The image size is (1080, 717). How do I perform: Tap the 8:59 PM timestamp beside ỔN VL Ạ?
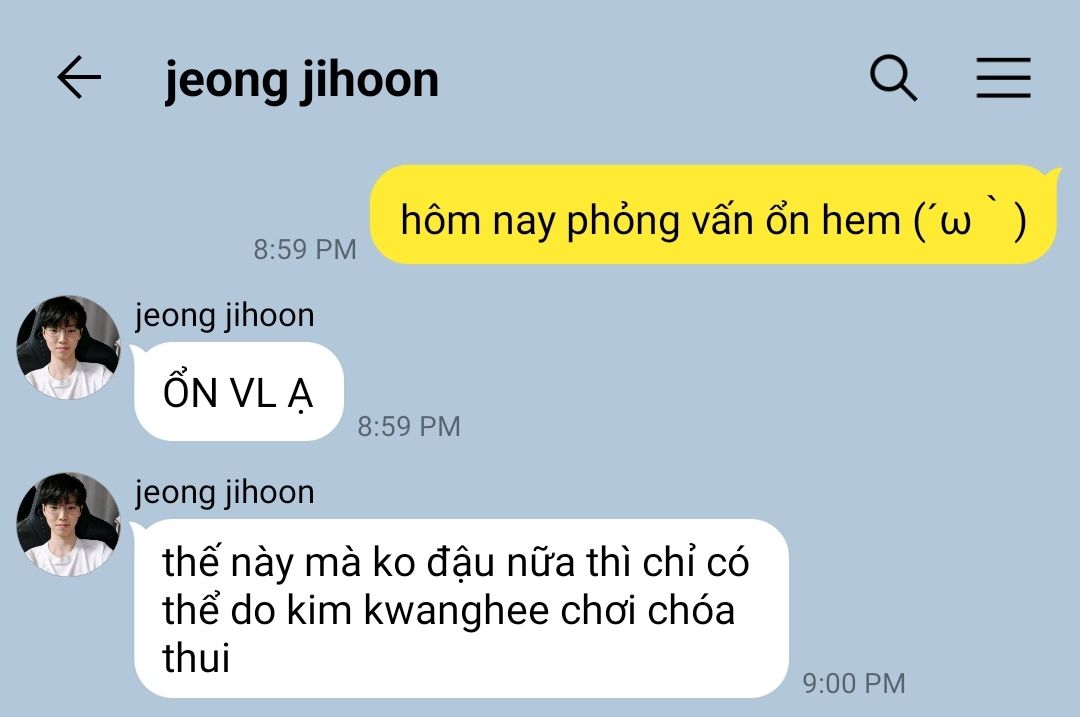click(x=408, y=426)
